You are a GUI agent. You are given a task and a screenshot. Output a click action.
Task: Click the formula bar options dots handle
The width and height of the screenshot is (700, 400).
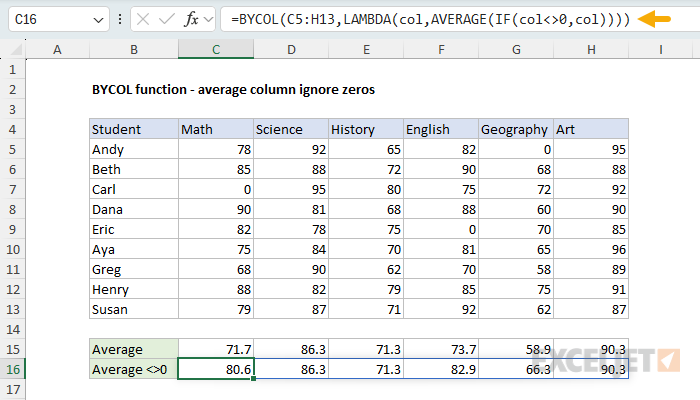[120, 19]
